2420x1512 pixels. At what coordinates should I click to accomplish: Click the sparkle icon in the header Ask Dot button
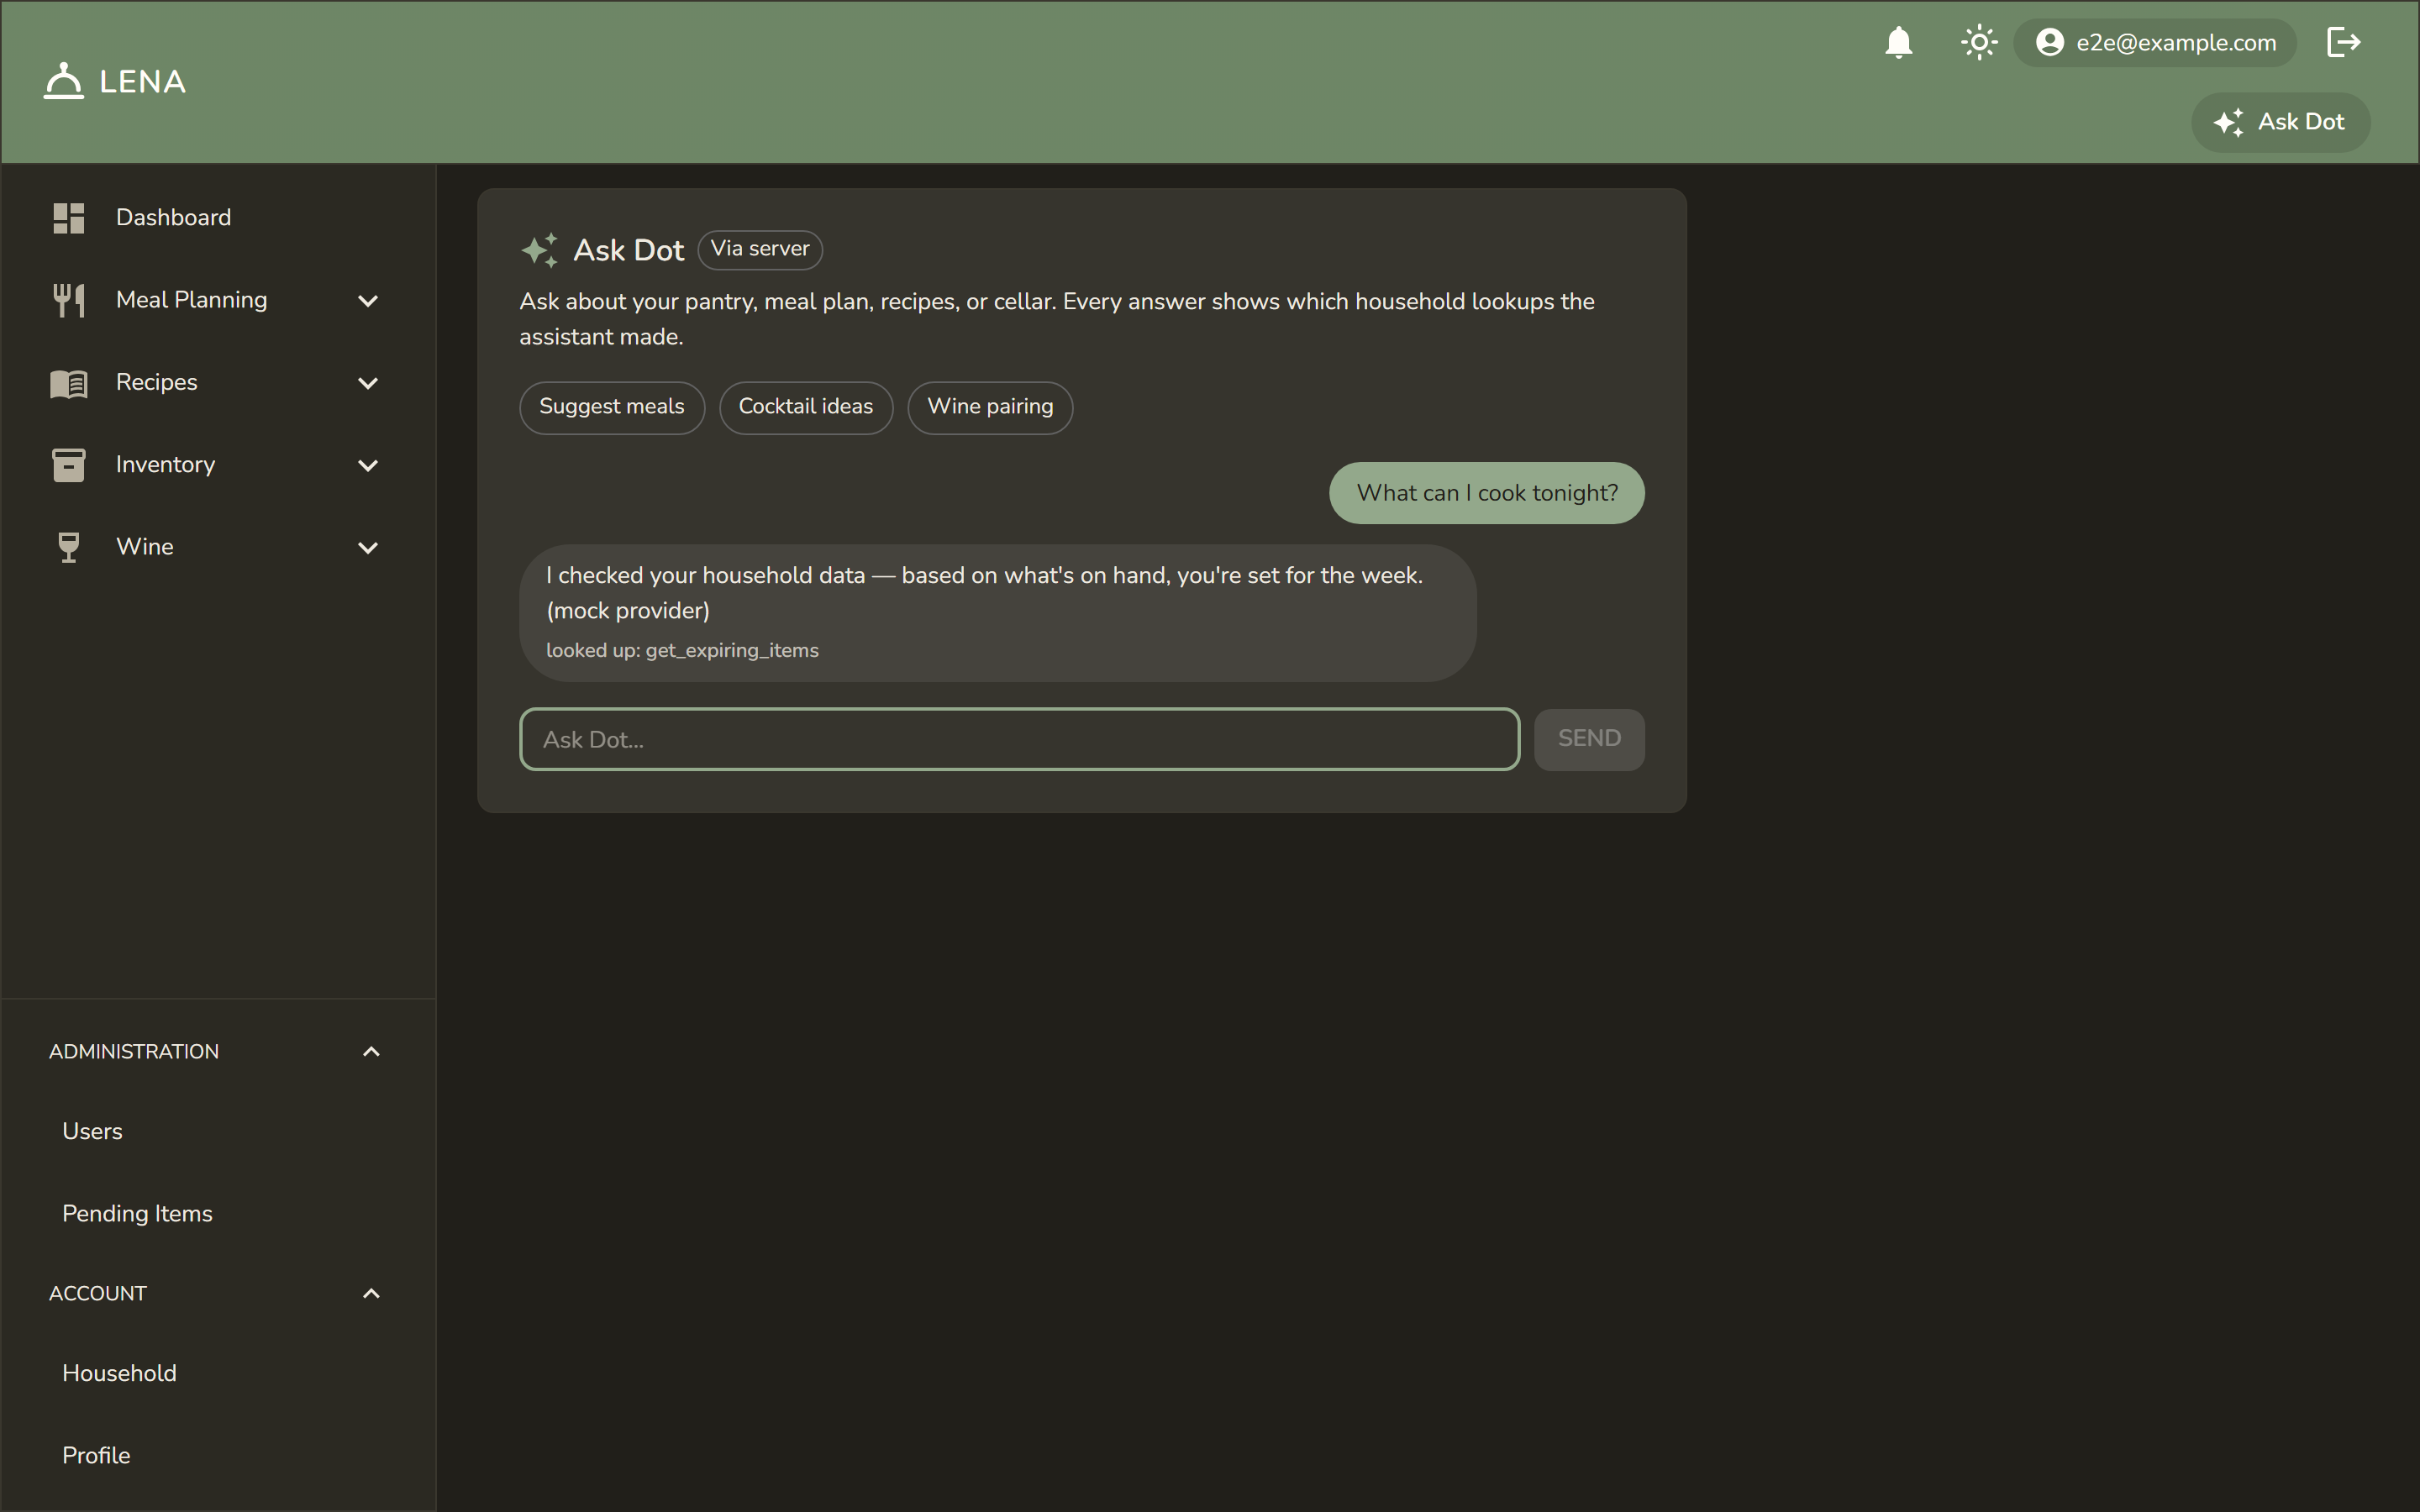click(2228, 122)
